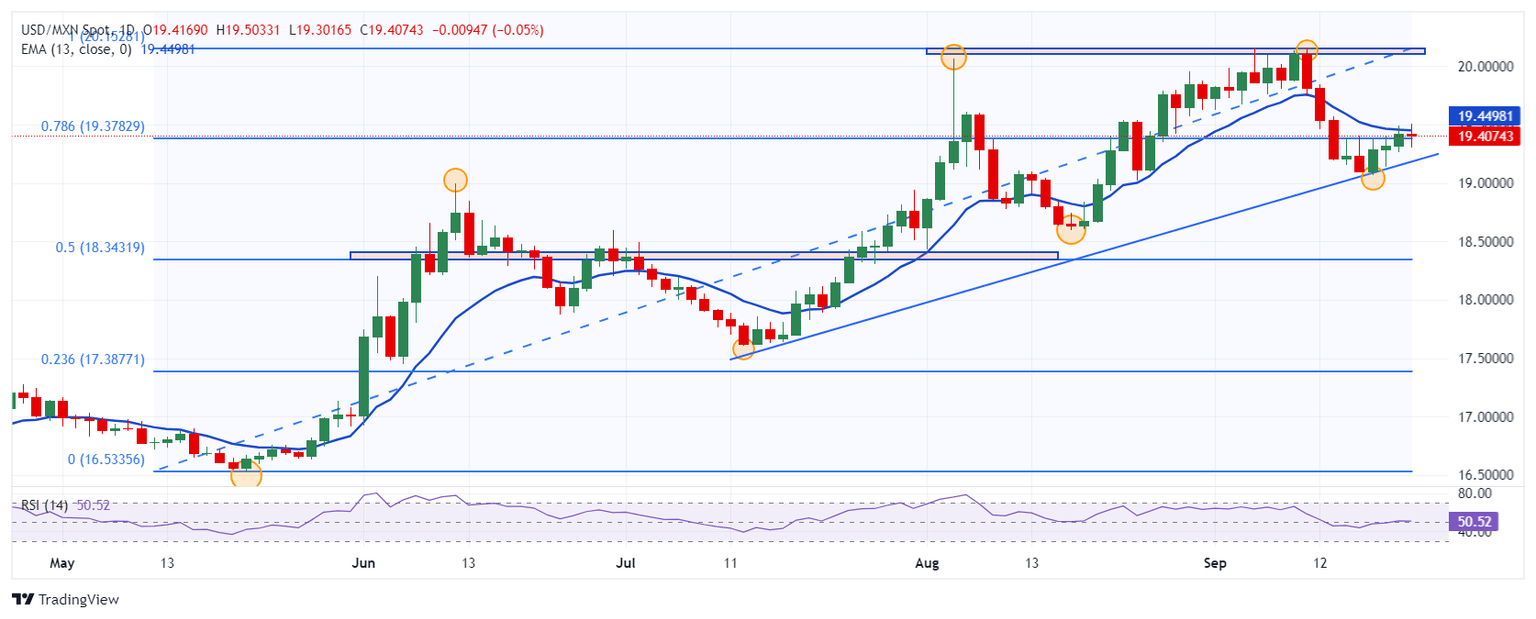Click the 0.236 (17.38771) Fibonacci level label
The image size is (1536, 619).
pyautogui.click(x=92, y=359)
